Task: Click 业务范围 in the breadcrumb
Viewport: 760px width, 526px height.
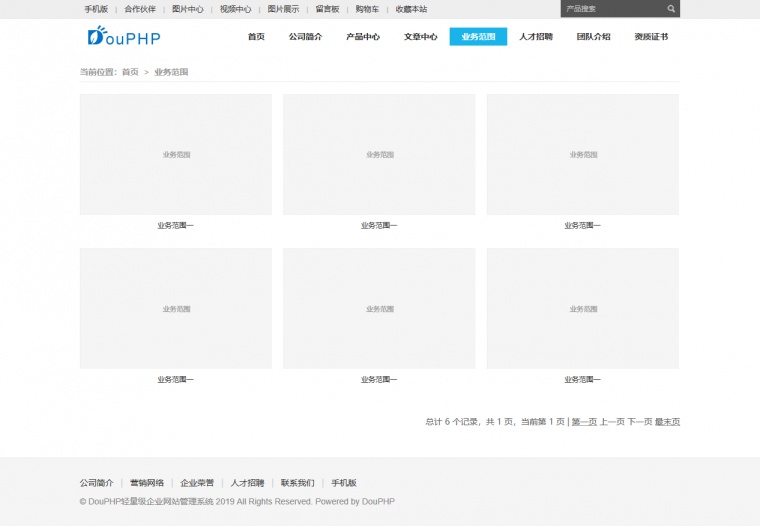Action: click(x=171, y=72)
